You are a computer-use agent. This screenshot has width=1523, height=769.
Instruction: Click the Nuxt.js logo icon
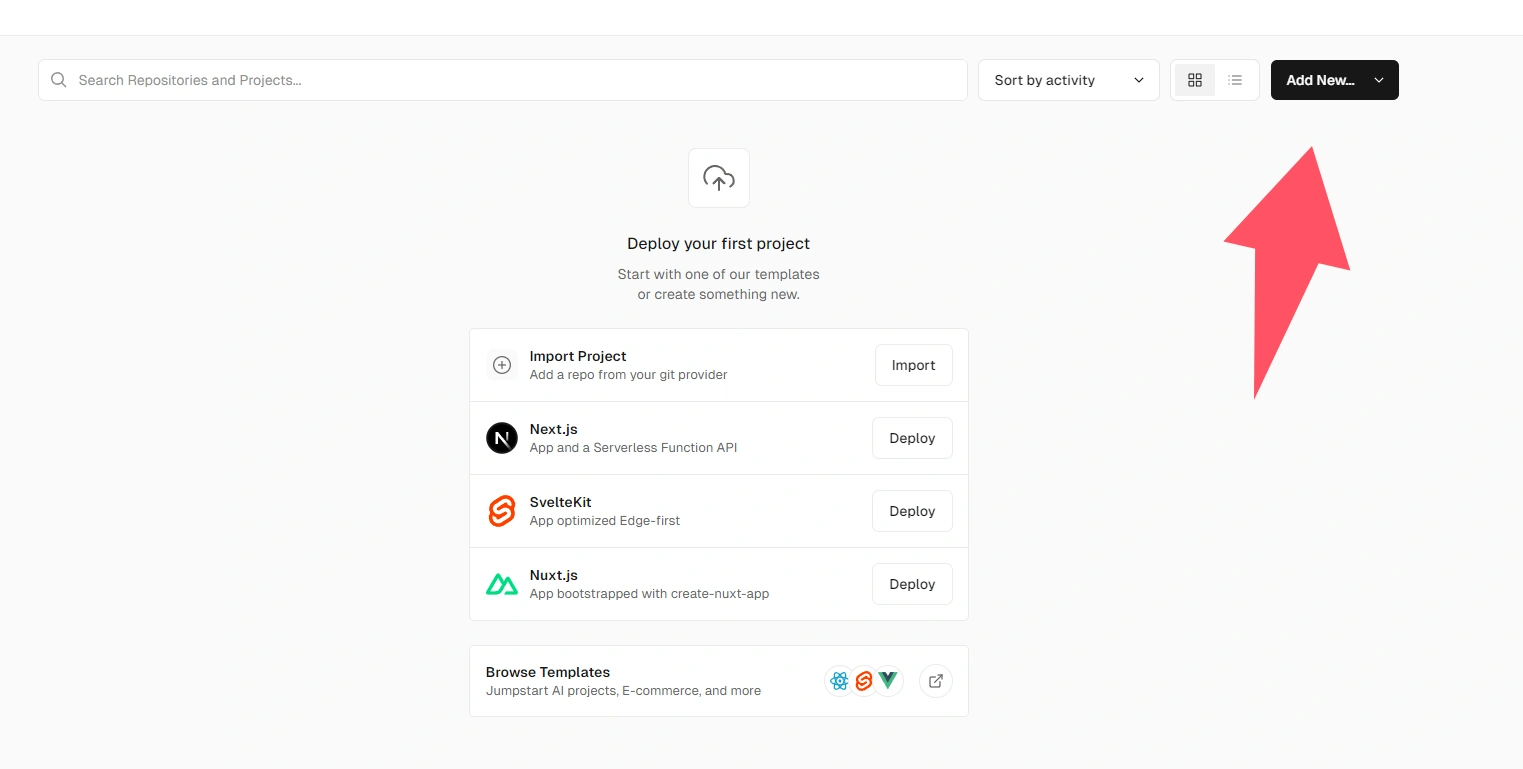(x=502, y=584)
